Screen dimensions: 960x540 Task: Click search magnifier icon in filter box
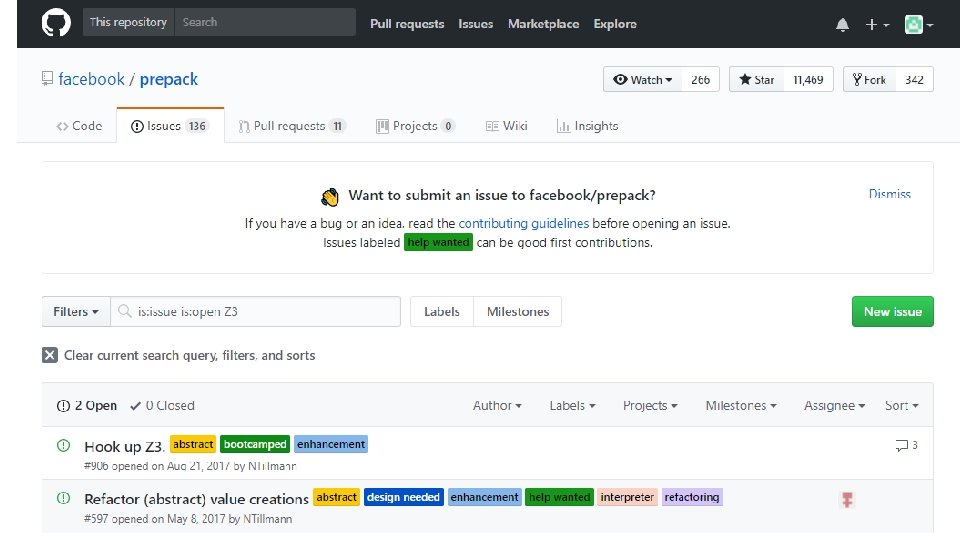(x=125, y=312)
